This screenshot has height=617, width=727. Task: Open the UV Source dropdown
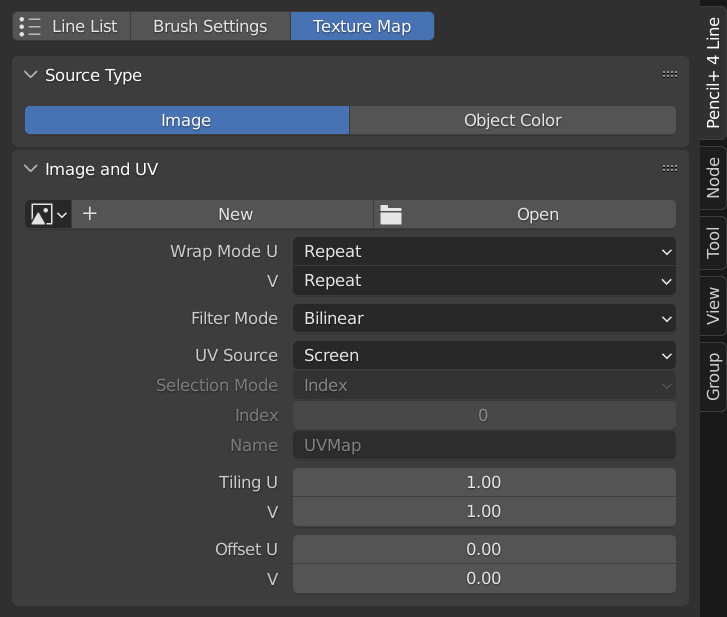[484, 355]
